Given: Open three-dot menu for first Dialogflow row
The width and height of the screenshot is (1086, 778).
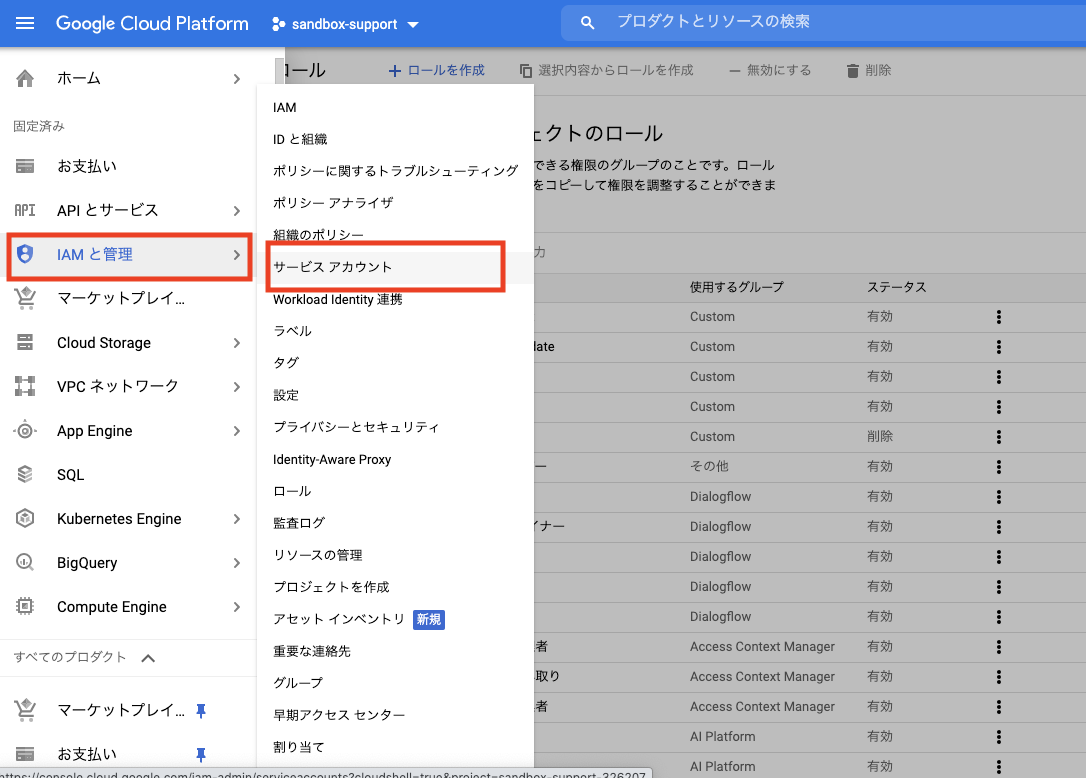Looking at the screenshot, I should click(999, 497).
